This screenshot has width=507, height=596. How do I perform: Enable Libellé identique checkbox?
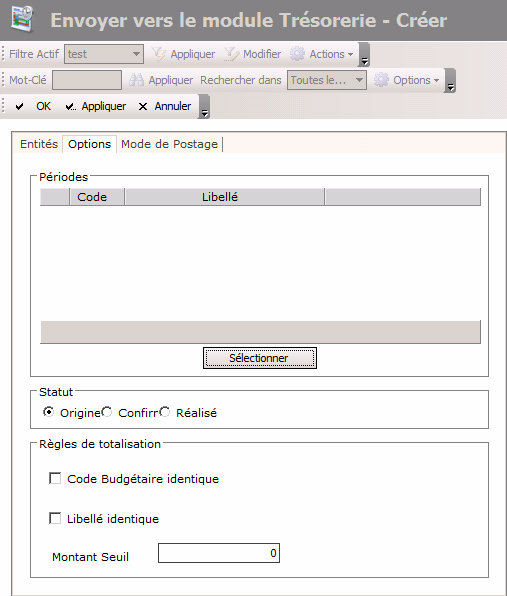(x=55, y=518)
